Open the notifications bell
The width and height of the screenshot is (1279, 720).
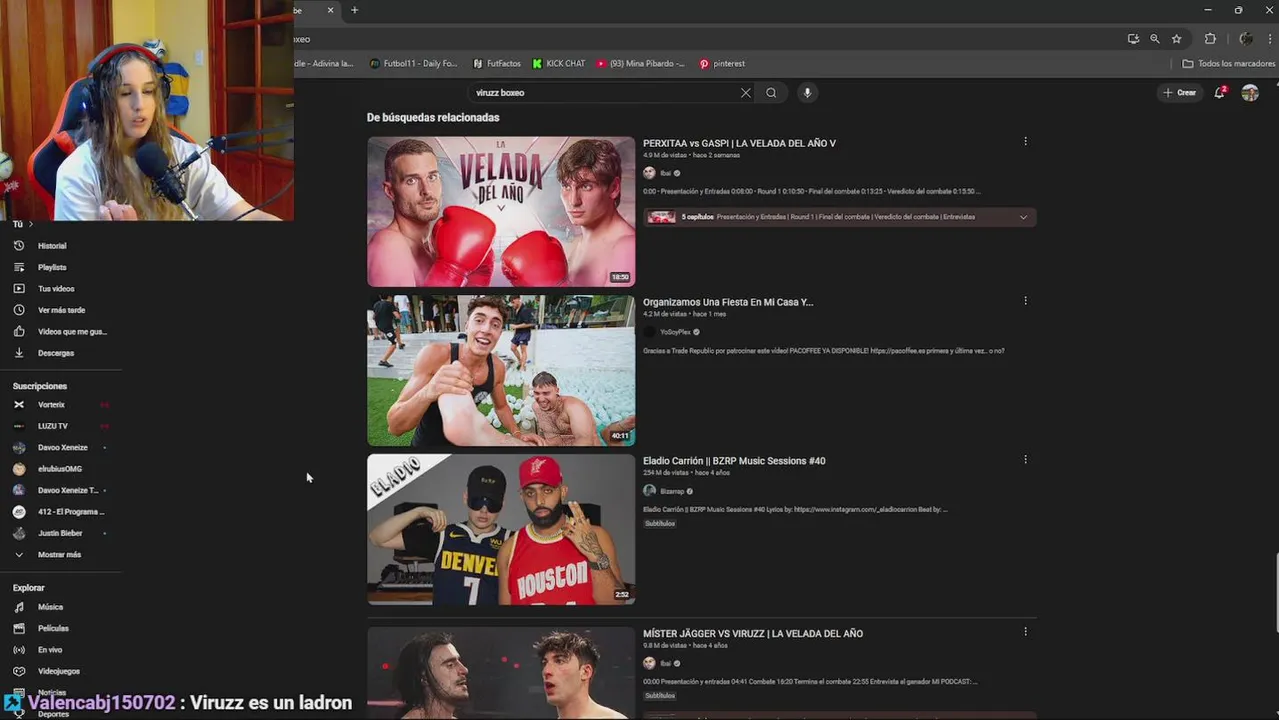[1219, 92]
